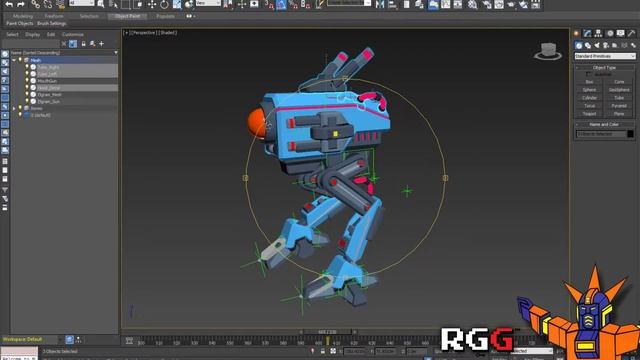Toggle the light bulb visibility of MouthGun
The image size is (640, 360).
27,81
